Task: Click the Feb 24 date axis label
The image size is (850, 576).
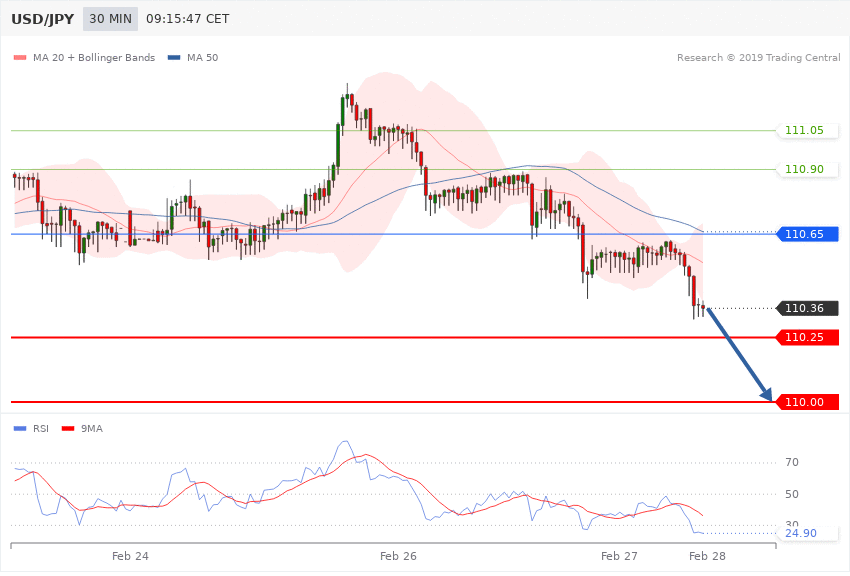Action: [x=130, y=556]
